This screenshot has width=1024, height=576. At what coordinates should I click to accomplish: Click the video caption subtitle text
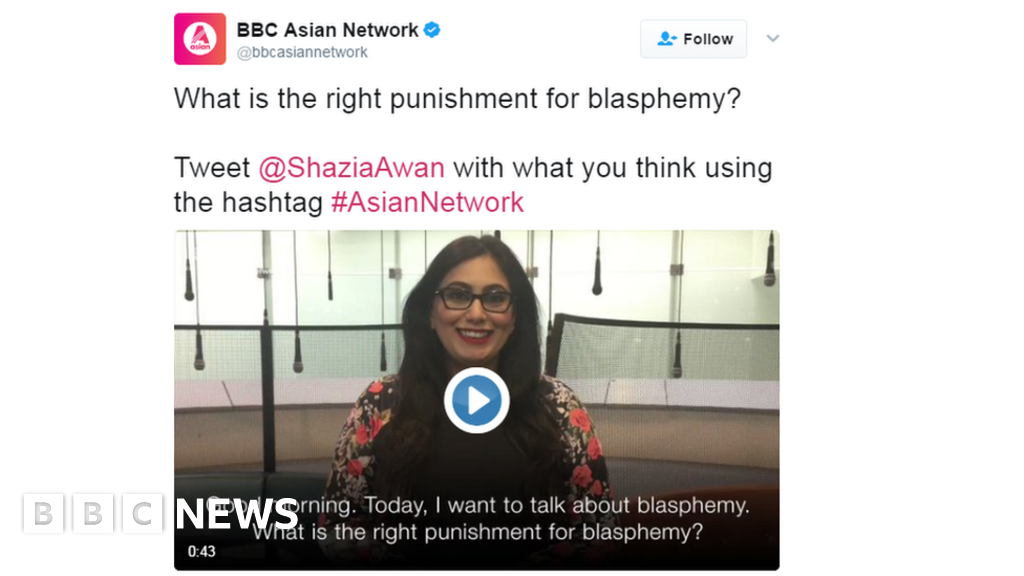[478, 519]
